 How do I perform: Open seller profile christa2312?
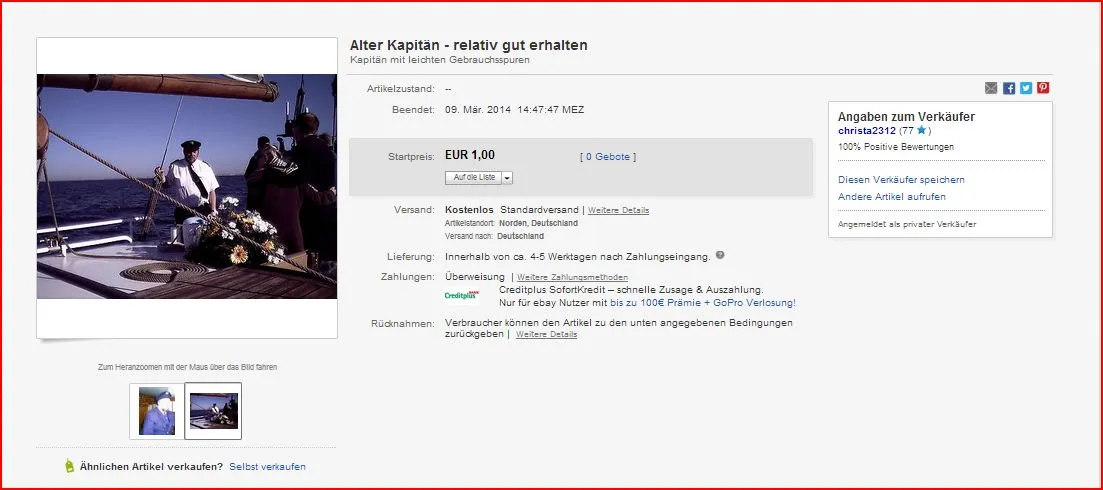[x=866, y=131]
